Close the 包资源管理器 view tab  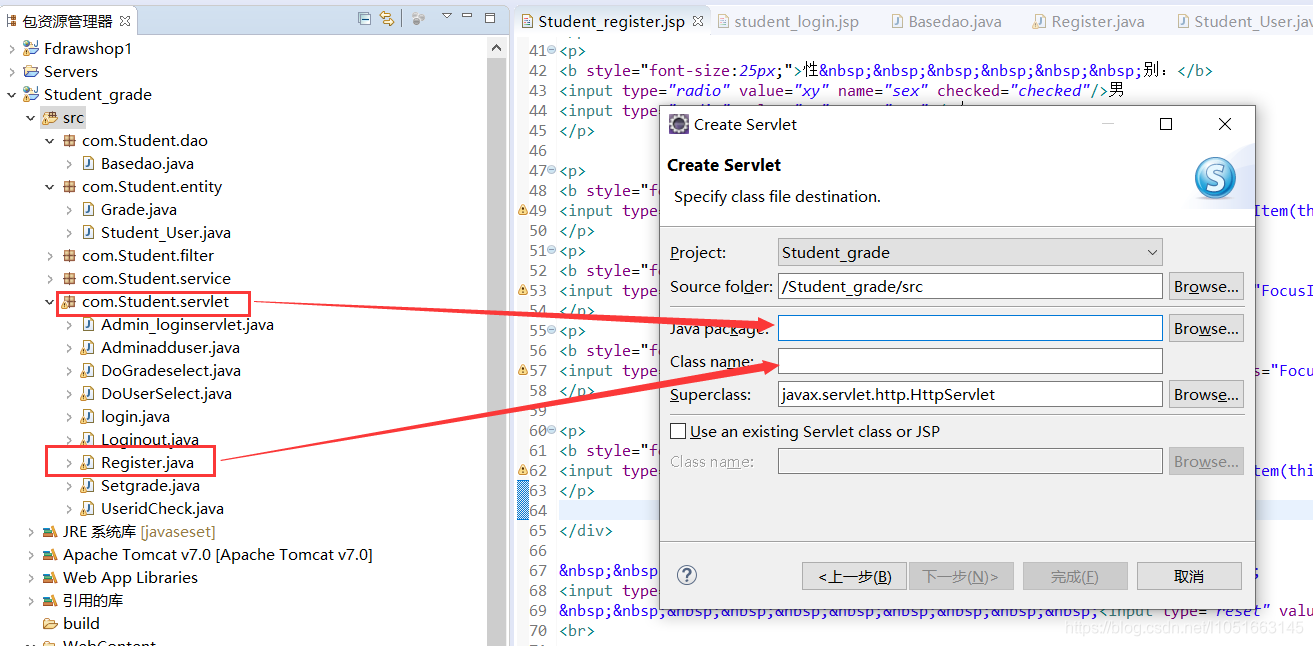click(x=125, y=20)
